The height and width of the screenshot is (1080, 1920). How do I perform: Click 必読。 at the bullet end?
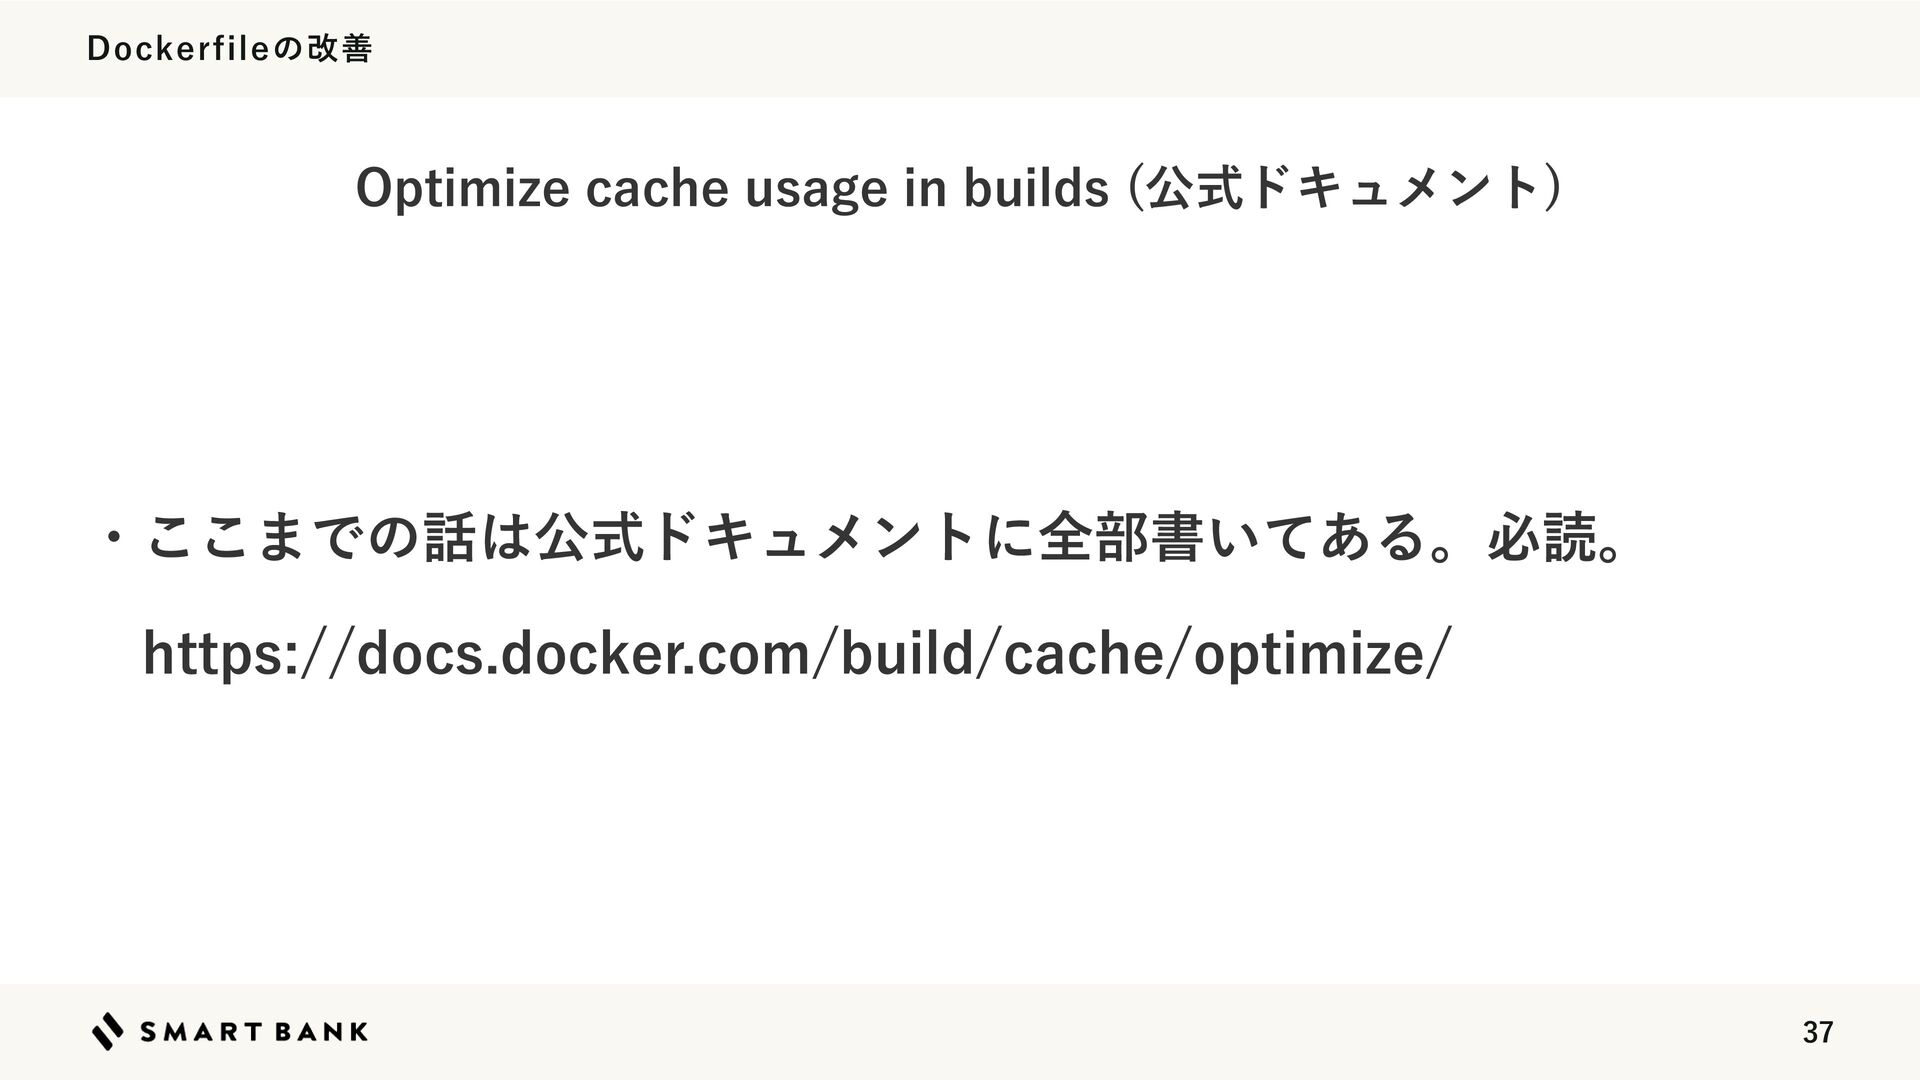click(1555, 540)
